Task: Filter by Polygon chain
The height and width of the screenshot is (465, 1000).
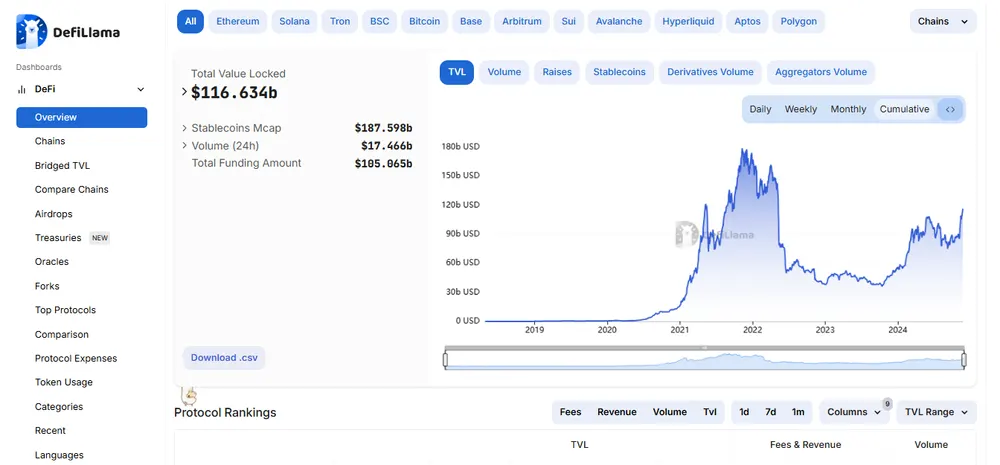Action: coord(798,21)
